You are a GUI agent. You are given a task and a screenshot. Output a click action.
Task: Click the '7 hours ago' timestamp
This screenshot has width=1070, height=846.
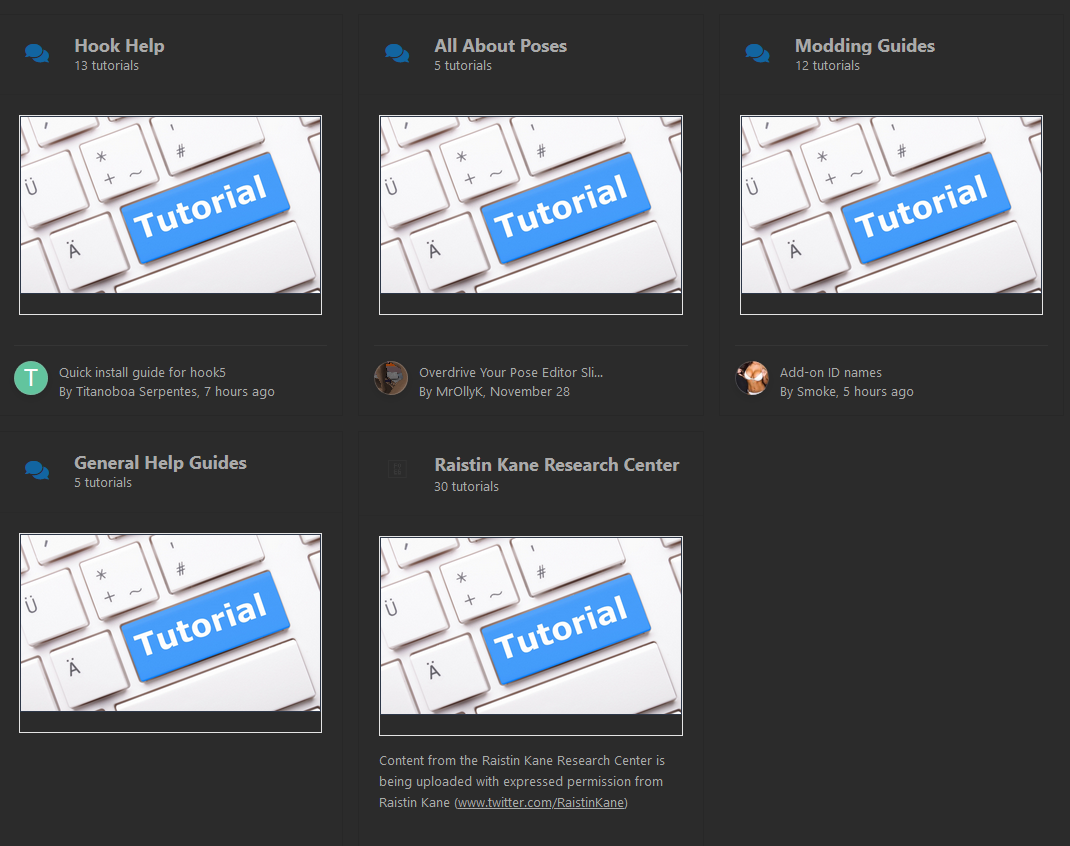[x=240, y=392]
